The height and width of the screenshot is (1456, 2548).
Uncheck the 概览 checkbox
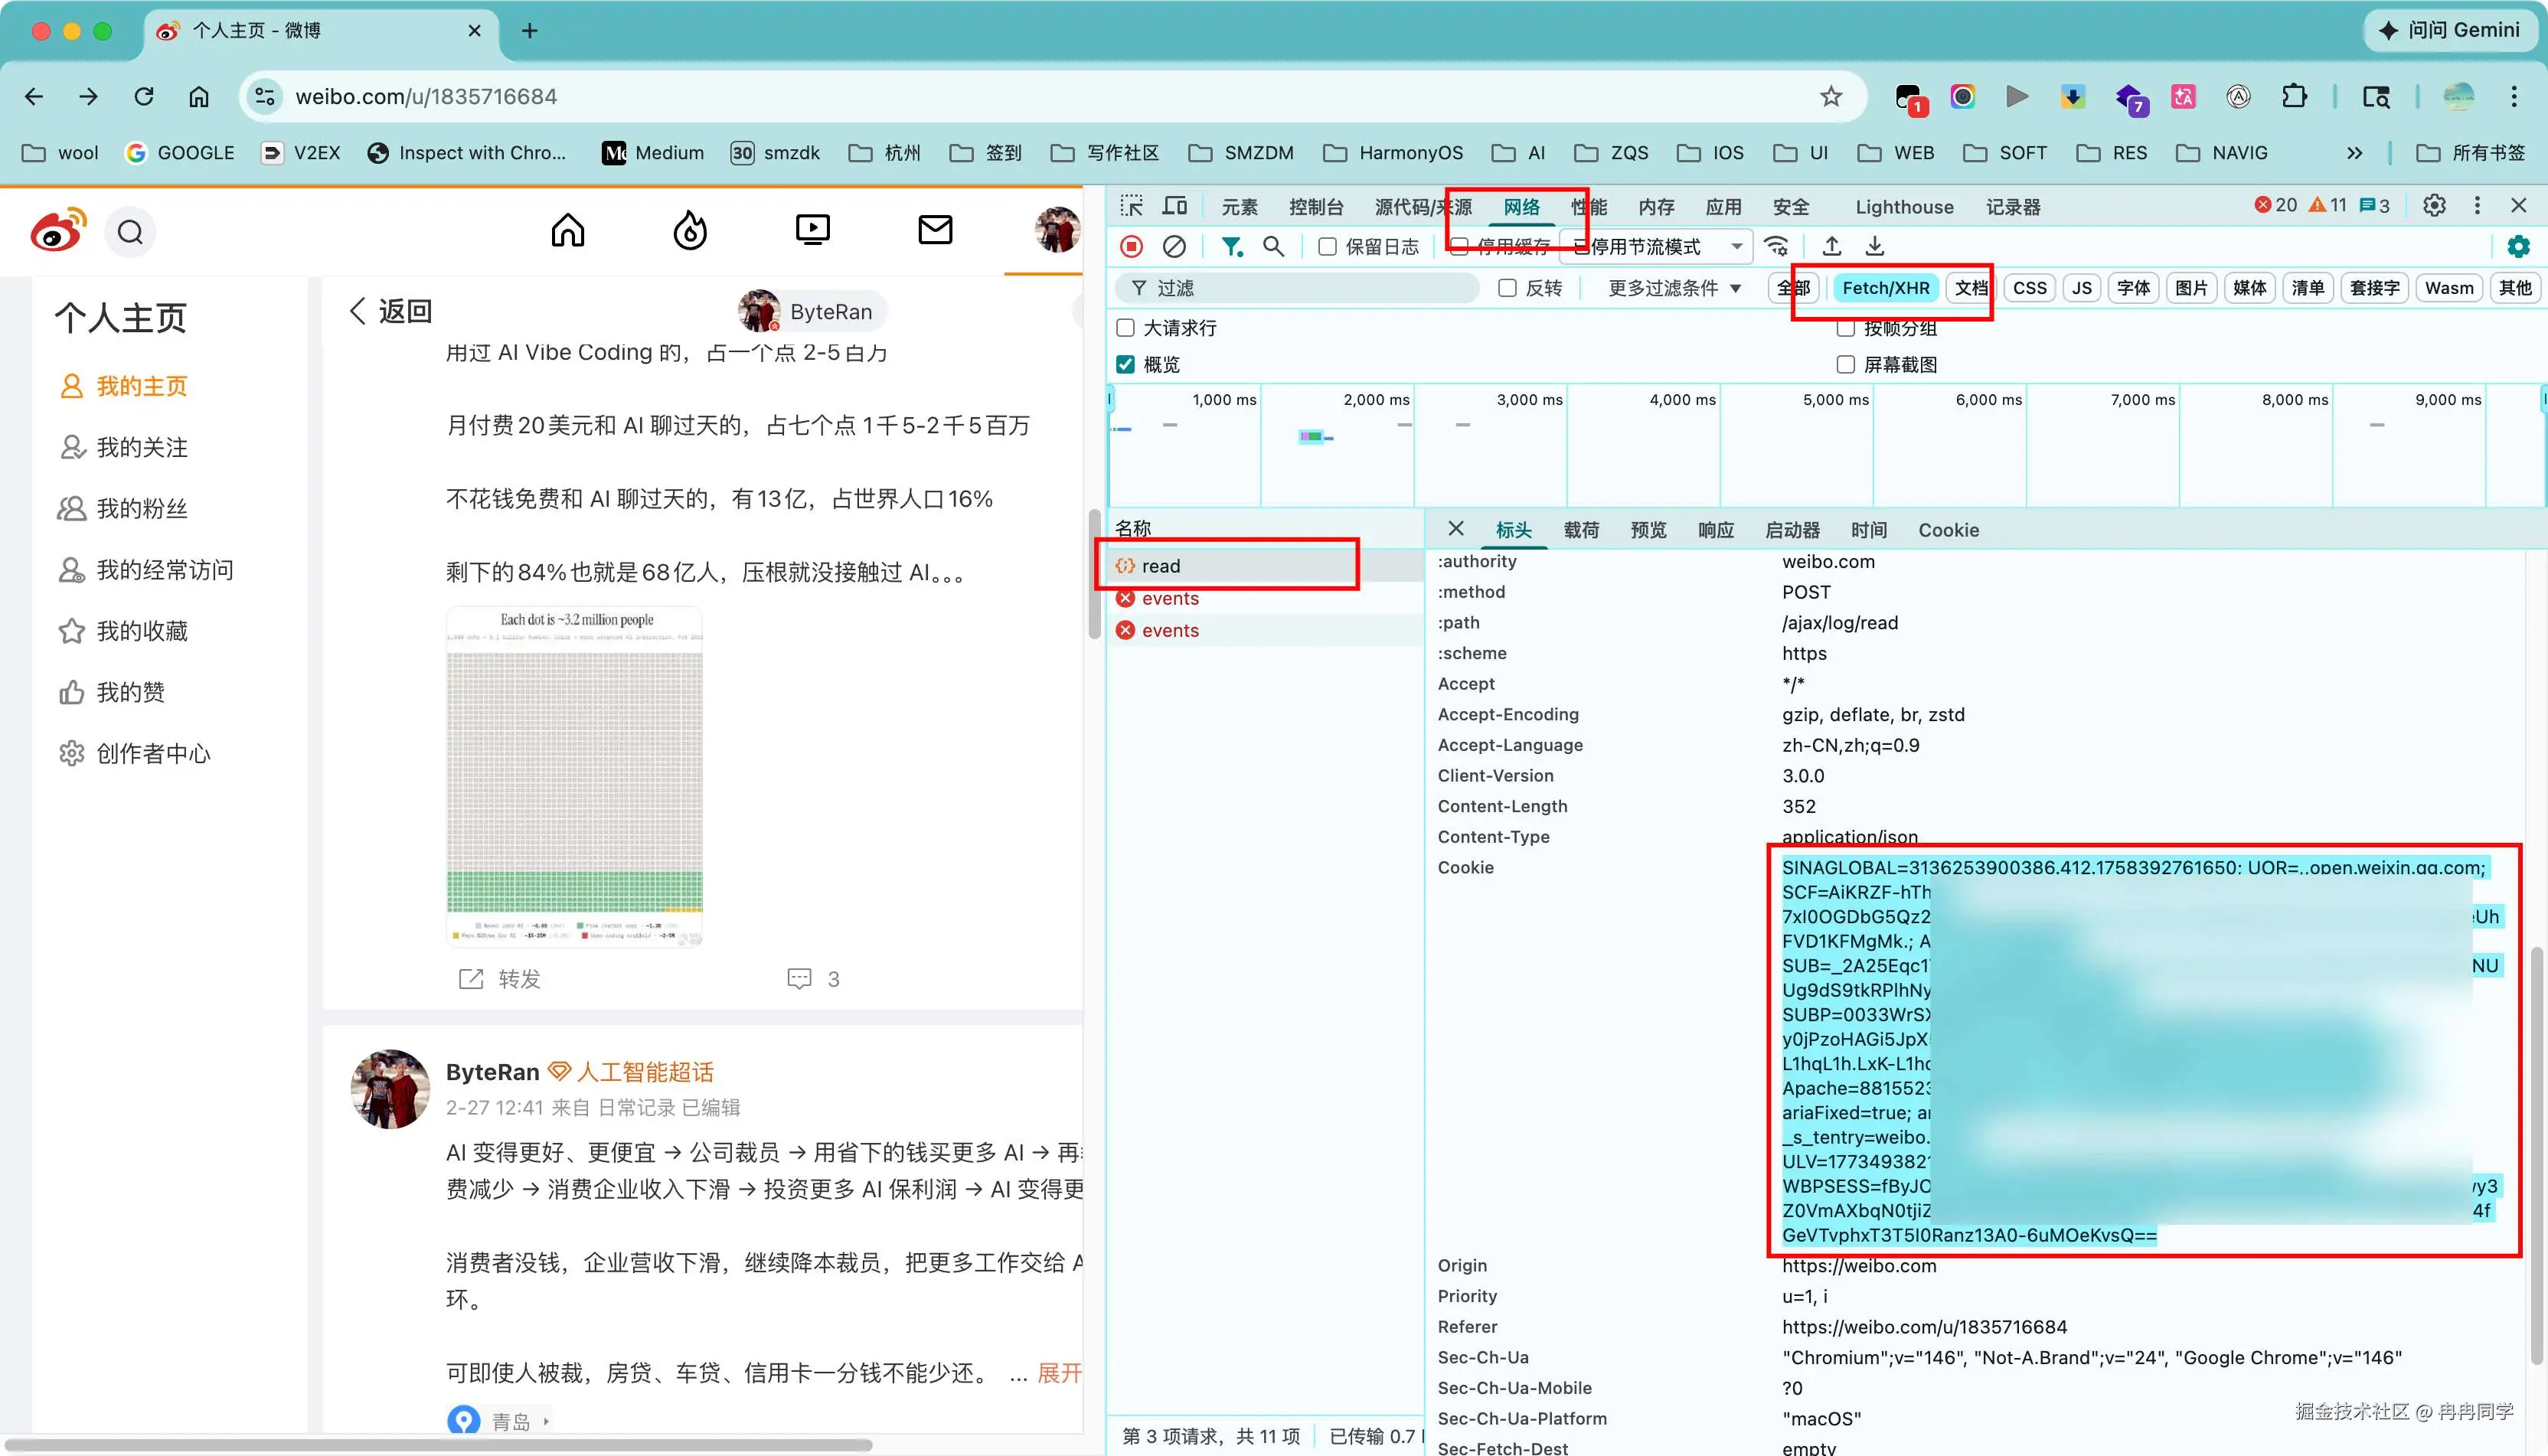click(x=1126, y=364)
